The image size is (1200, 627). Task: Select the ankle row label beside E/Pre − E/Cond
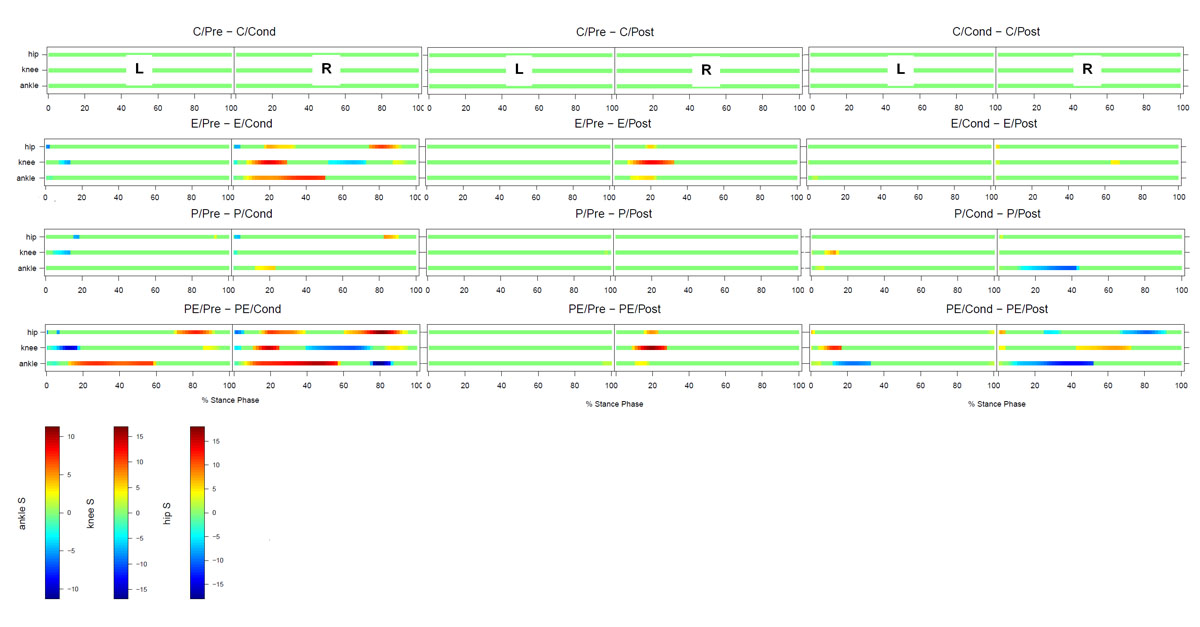[x=28, y=178]
